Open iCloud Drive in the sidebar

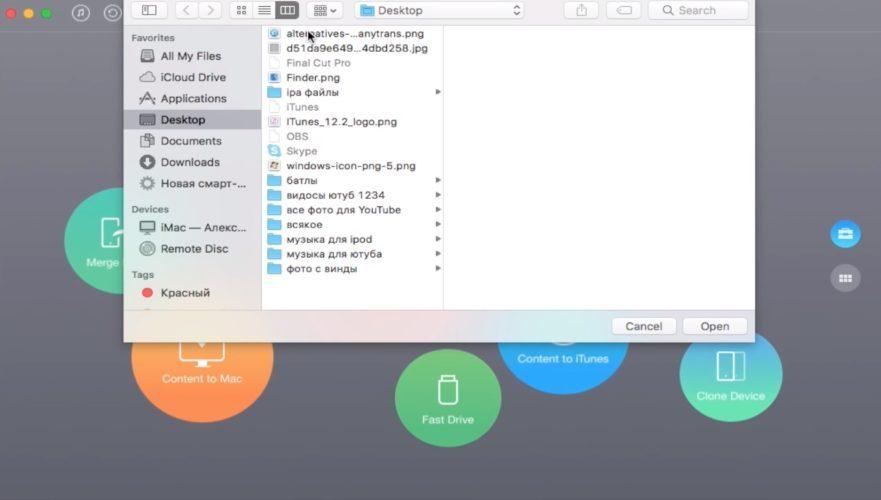click(x=193, y=77)
